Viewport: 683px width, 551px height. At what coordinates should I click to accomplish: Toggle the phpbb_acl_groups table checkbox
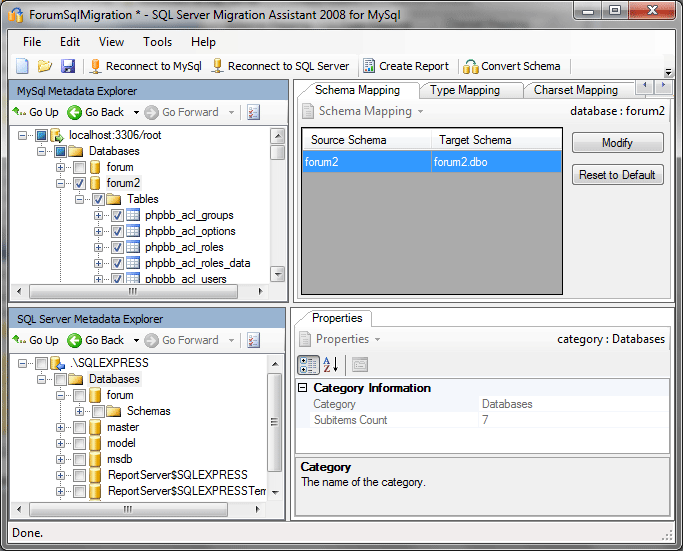click(118, 215)
